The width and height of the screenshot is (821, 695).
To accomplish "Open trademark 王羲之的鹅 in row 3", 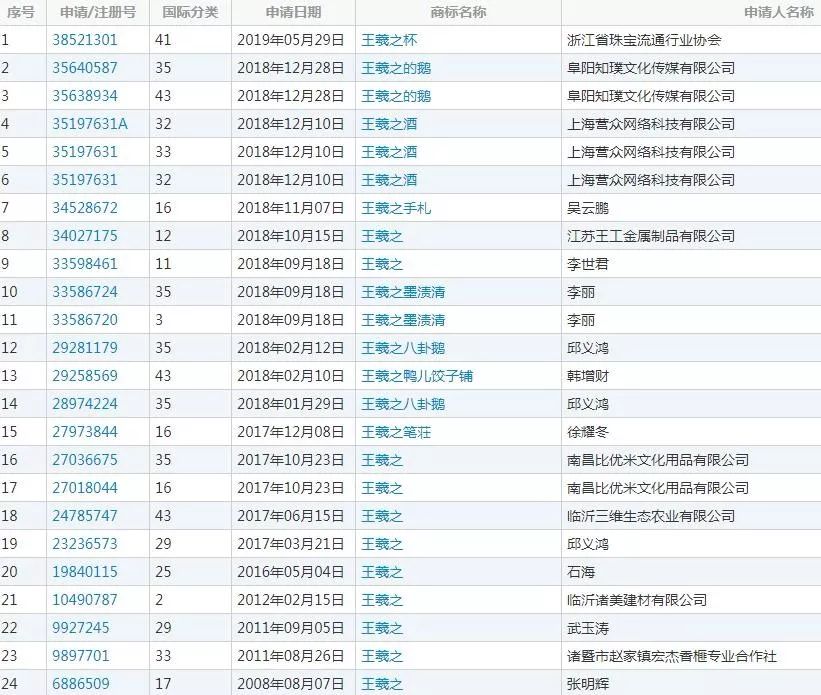I will (396, 96).
